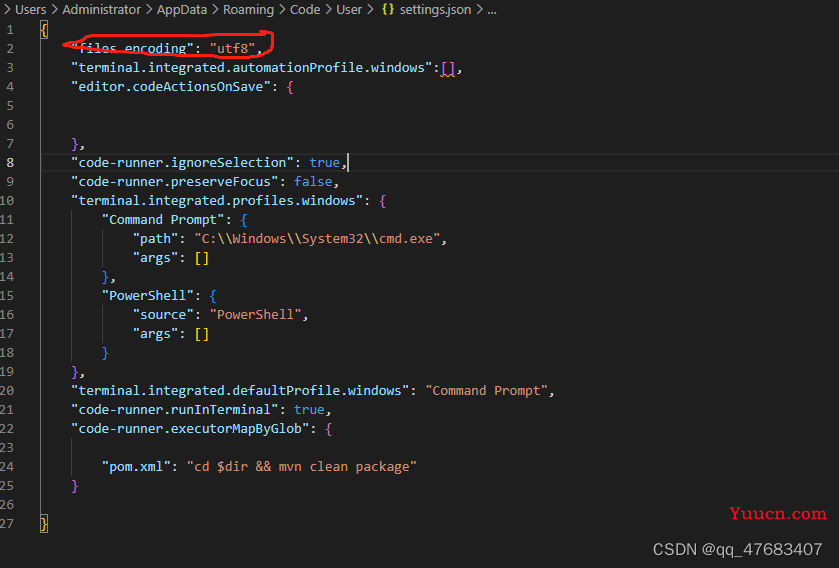Click the false value of preserveFocus

pyautogui.click(x=313, y=182)
